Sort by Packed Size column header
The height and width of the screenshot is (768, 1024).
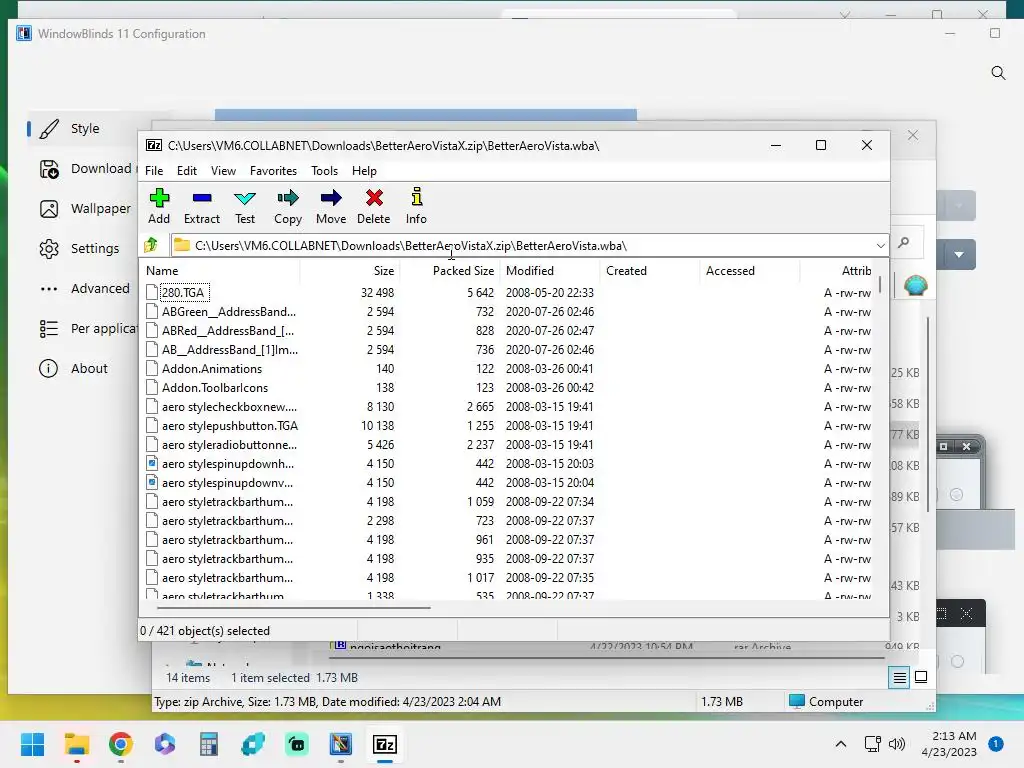coord(450,270)
